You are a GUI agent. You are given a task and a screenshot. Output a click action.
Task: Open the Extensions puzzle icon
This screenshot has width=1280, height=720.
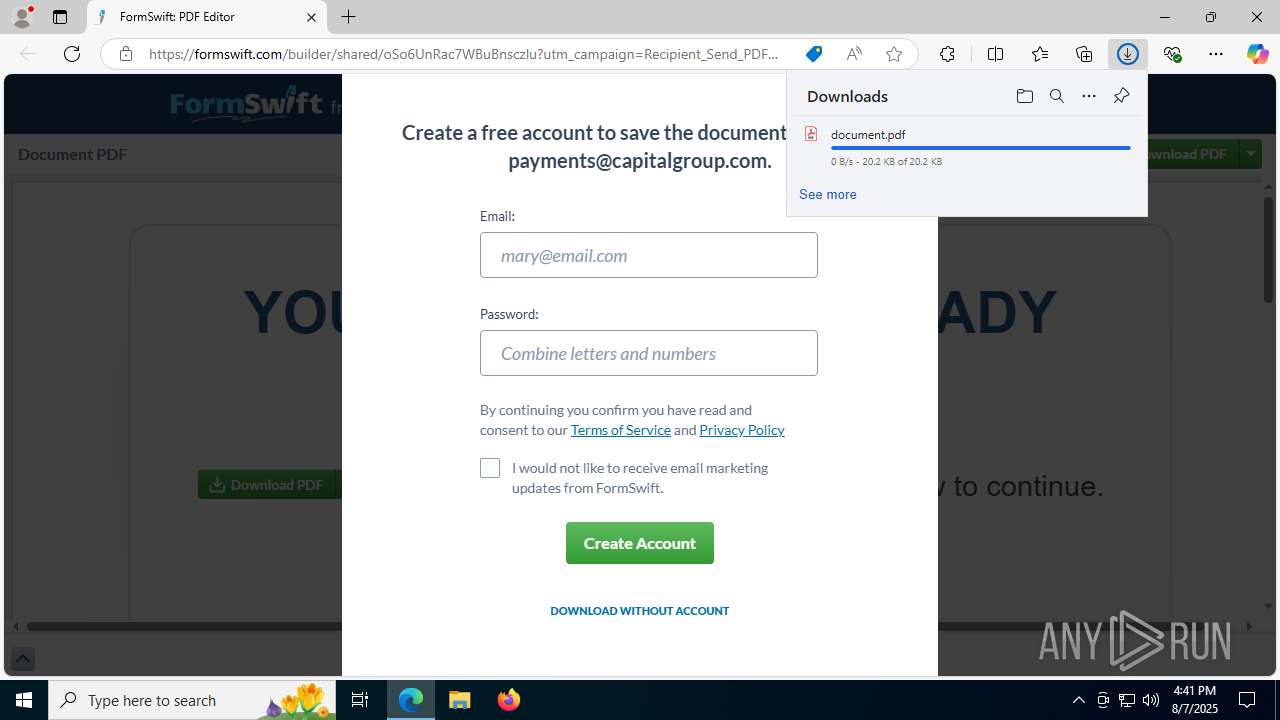pyautogui.click(x=947, y=54)
